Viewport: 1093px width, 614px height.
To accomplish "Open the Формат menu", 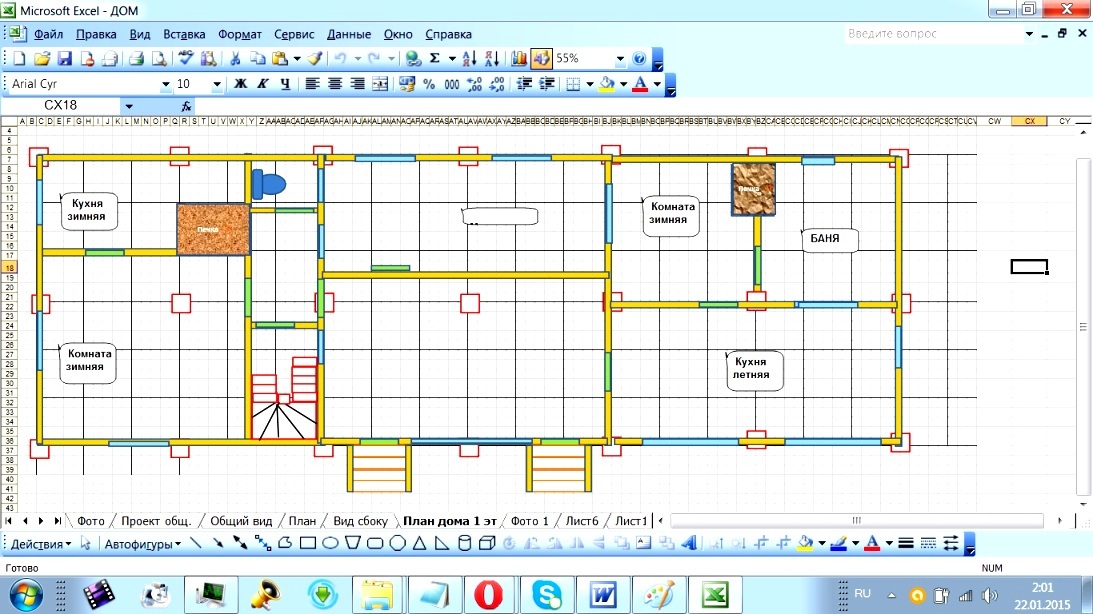I will pyautogui.click(x=239, y=33).
